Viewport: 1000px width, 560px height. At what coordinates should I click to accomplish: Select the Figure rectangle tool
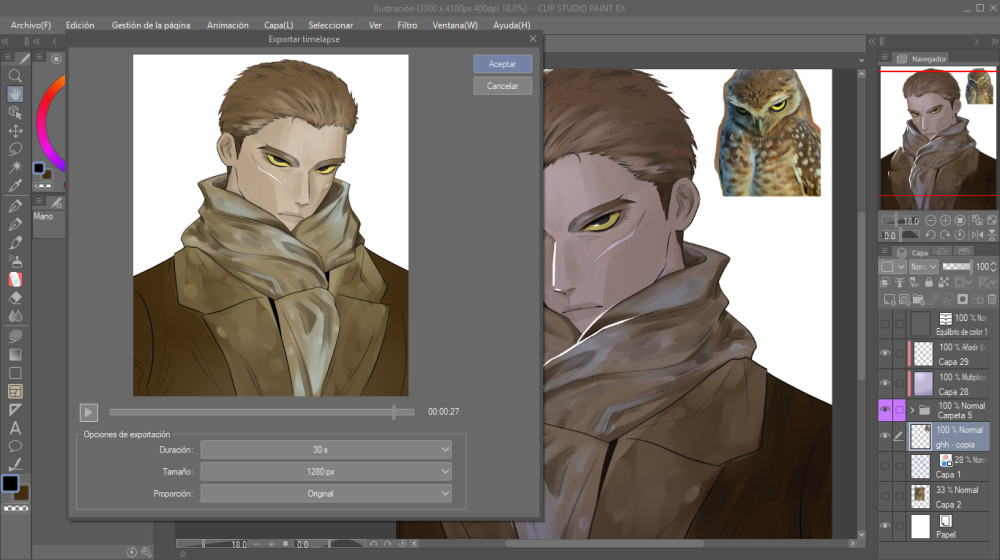(x=15, y=373)
